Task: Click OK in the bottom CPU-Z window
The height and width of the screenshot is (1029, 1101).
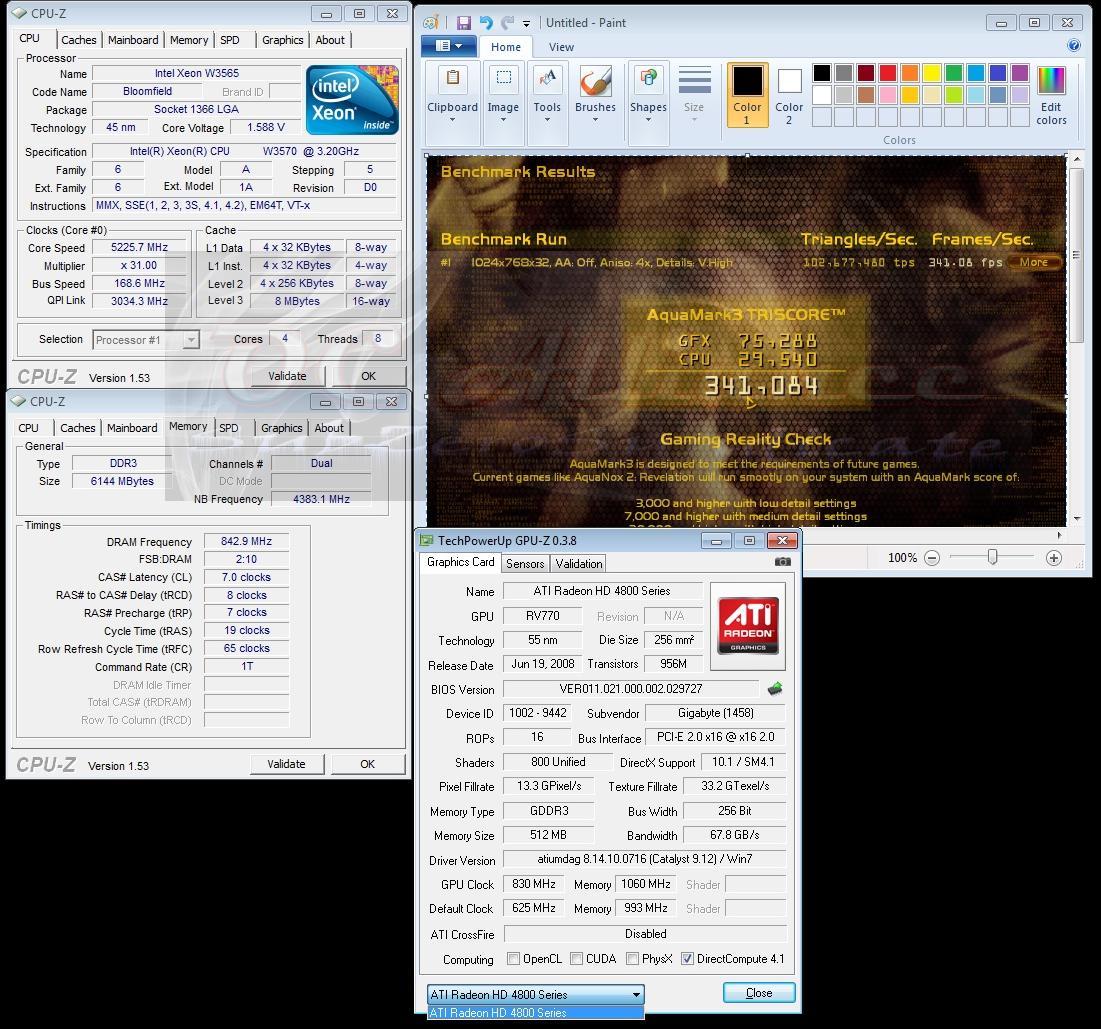Action: [x=368, y=763]
